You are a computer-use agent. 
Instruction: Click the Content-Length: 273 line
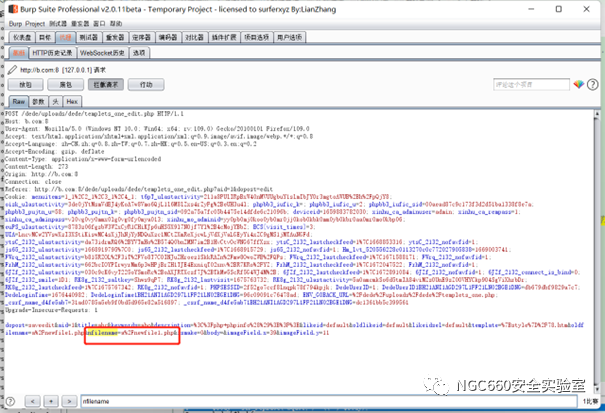(x=37, y=167)
